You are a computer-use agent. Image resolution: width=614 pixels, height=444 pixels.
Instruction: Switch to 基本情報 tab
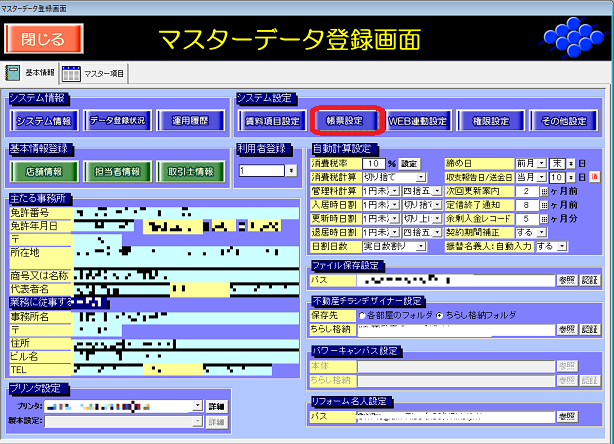31,73
